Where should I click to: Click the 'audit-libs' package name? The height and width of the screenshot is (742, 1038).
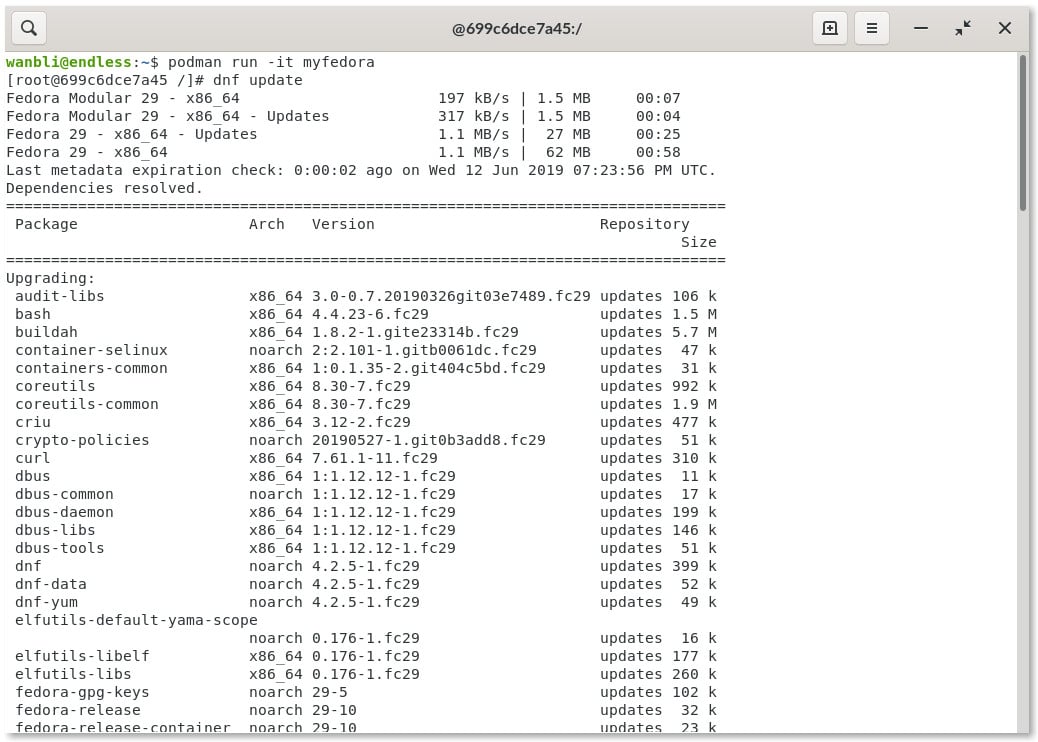60,296
